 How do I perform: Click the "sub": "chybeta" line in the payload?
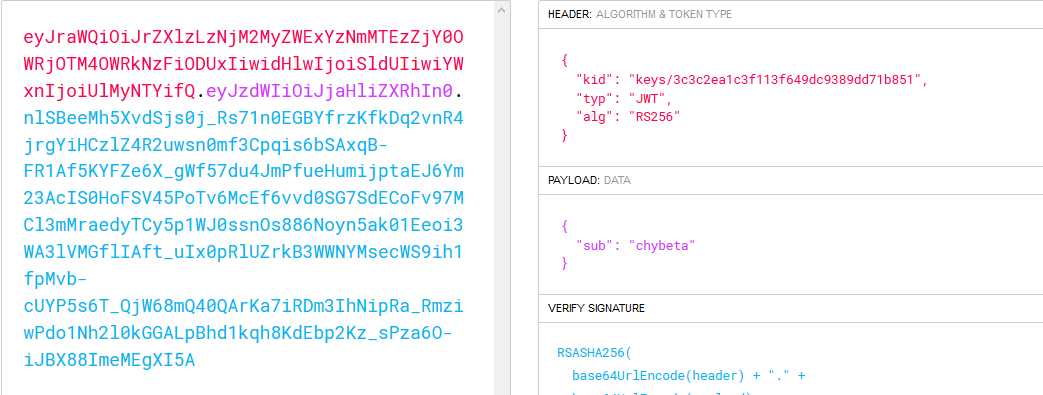(x=635, y=245)
